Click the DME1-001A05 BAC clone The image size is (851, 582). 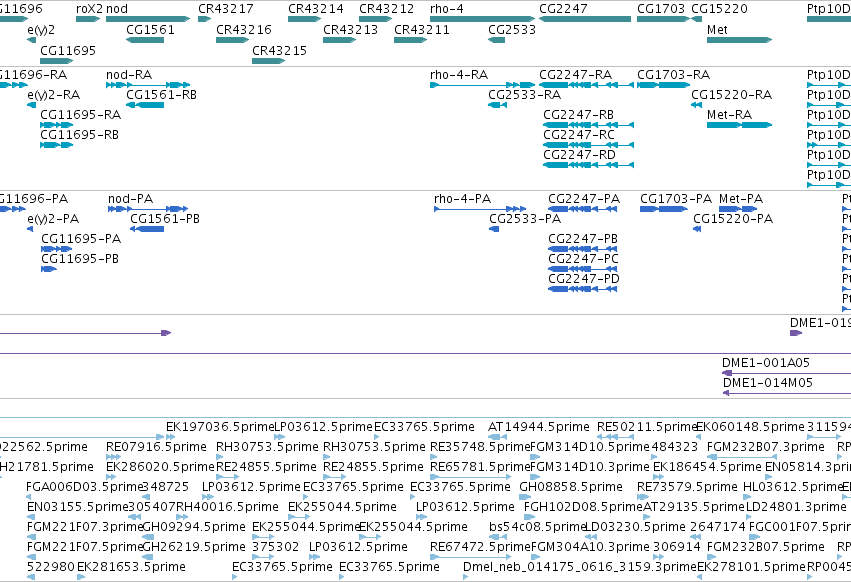pyautogui.click(x=786, y=373)
